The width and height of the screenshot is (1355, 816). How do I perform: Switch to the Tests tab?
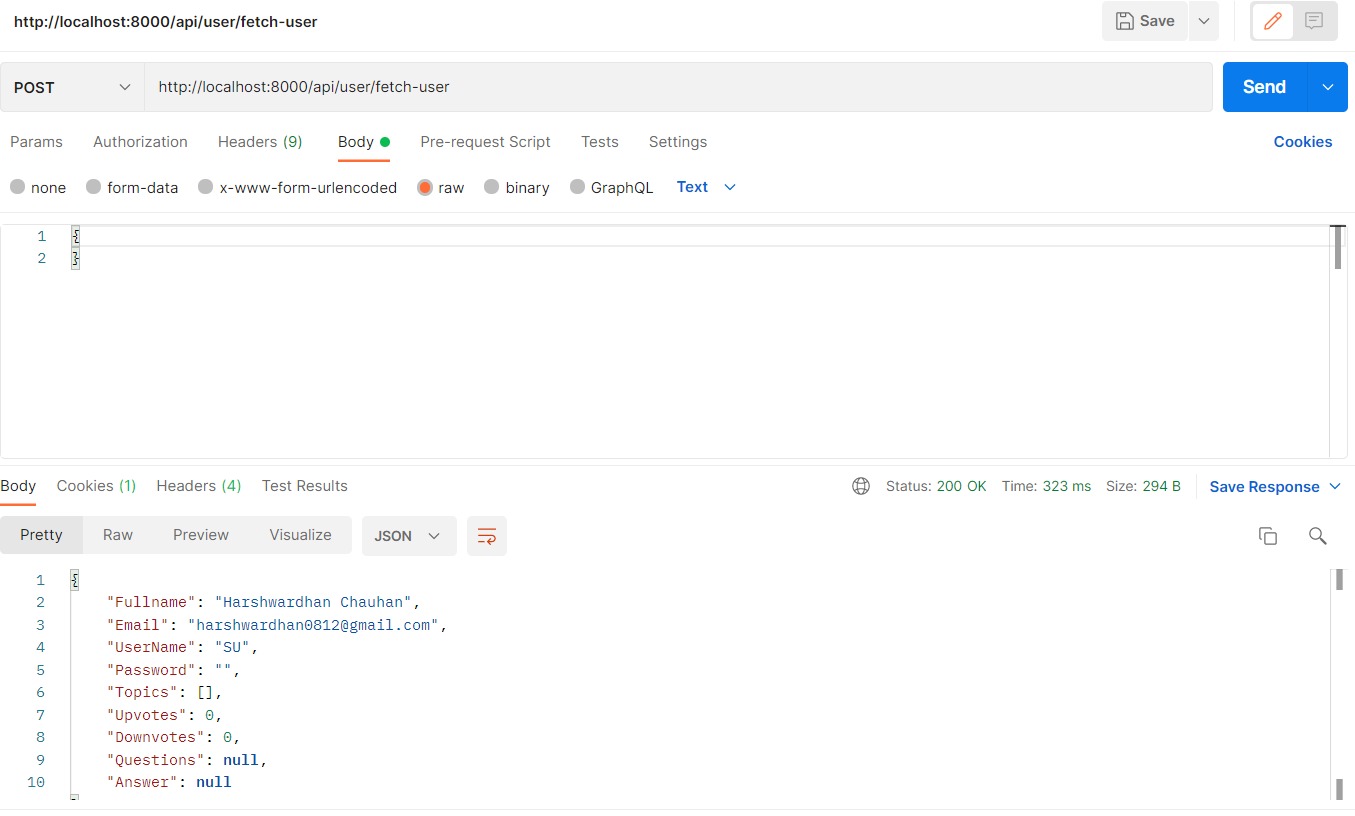click(x=599, y=142)
